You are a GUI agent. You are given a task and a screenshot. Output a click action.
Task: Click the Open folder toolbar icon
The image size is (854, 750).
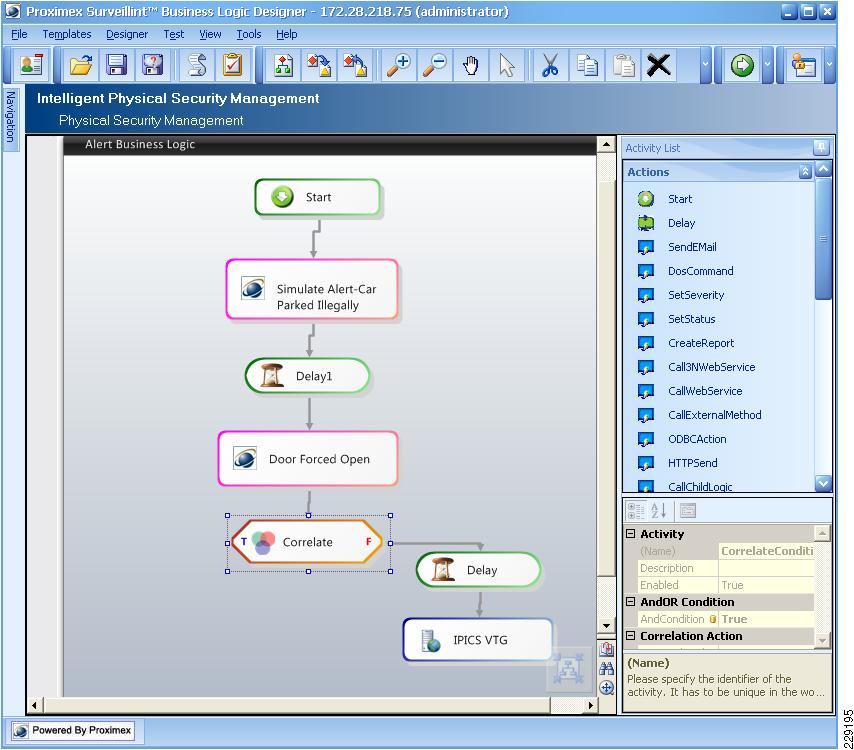coord(81,65)
